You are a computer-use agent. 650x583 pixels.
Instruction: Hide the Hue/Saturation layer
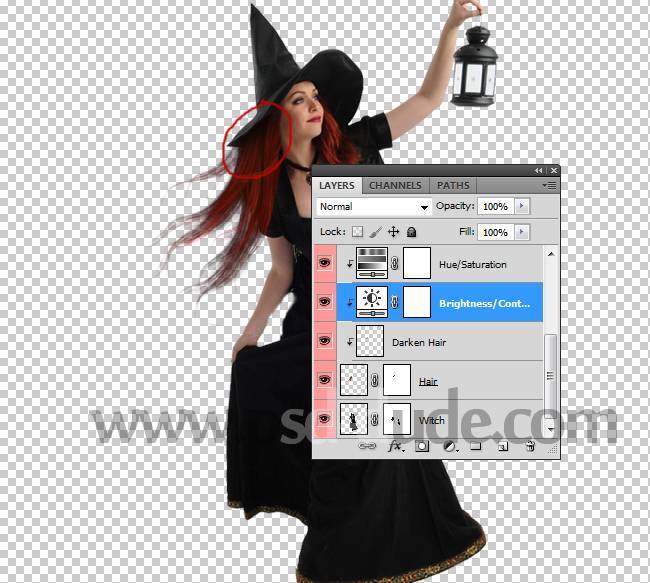pyautogui.click(x=325, y=264)
